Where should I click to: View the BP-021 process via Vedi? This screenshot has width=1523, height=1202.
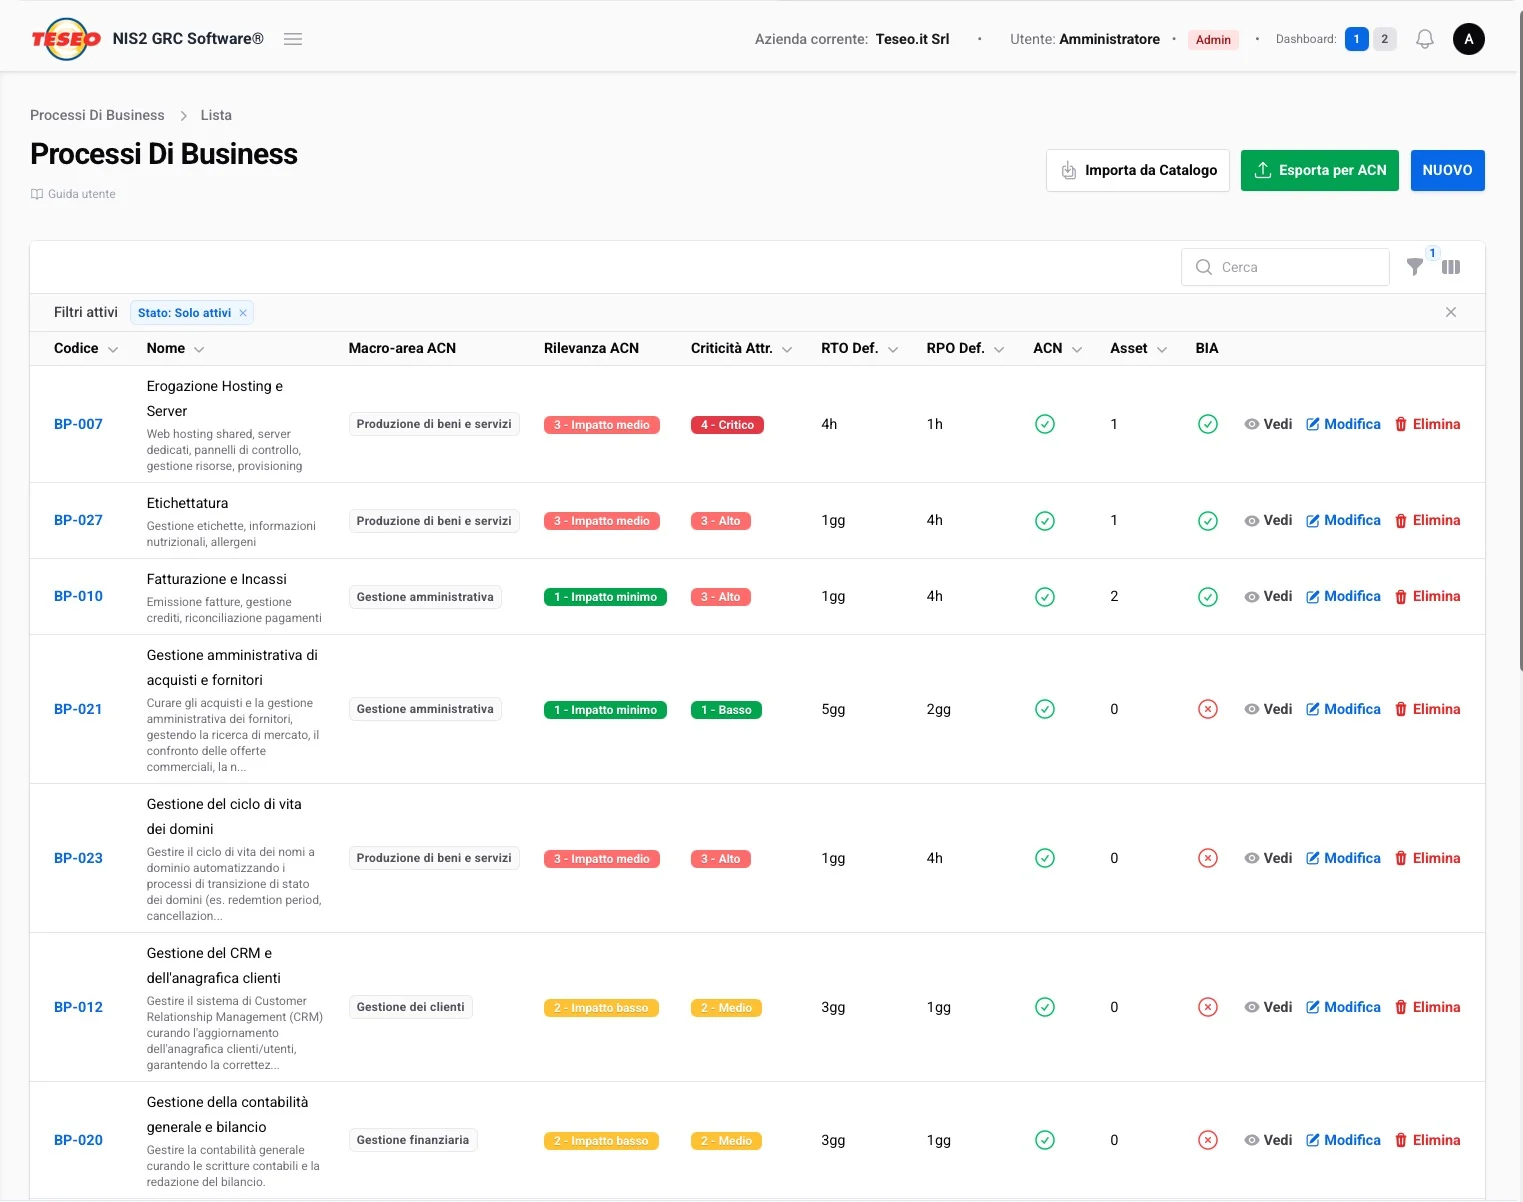click(1268, 709)
